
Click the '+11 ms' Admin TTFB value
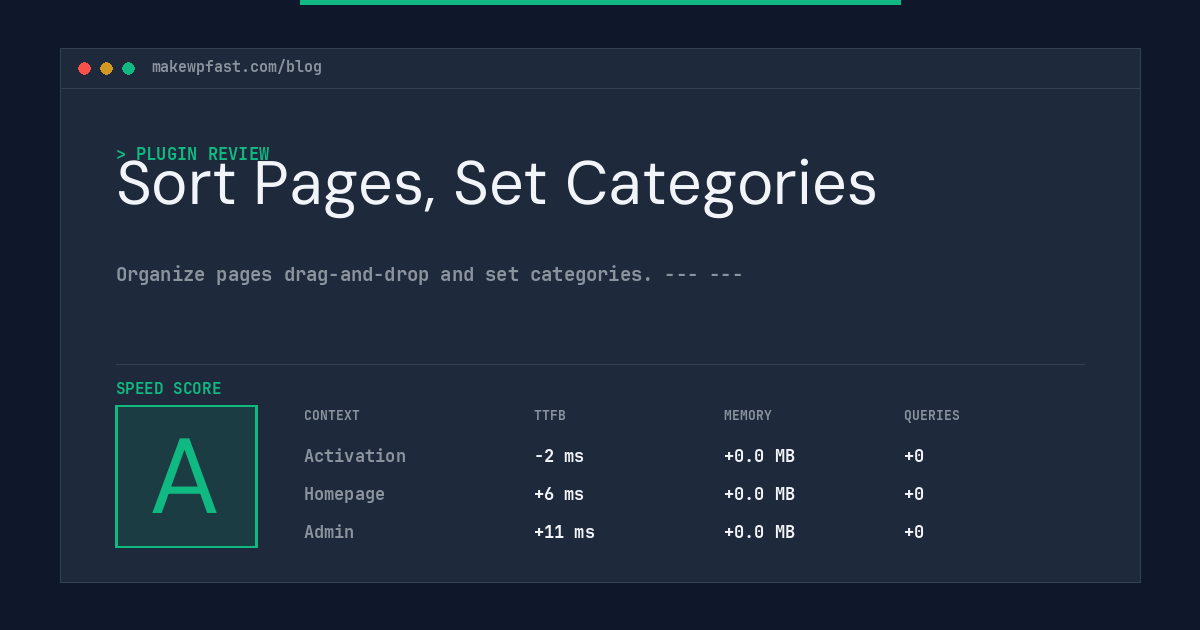coord(564,532)
